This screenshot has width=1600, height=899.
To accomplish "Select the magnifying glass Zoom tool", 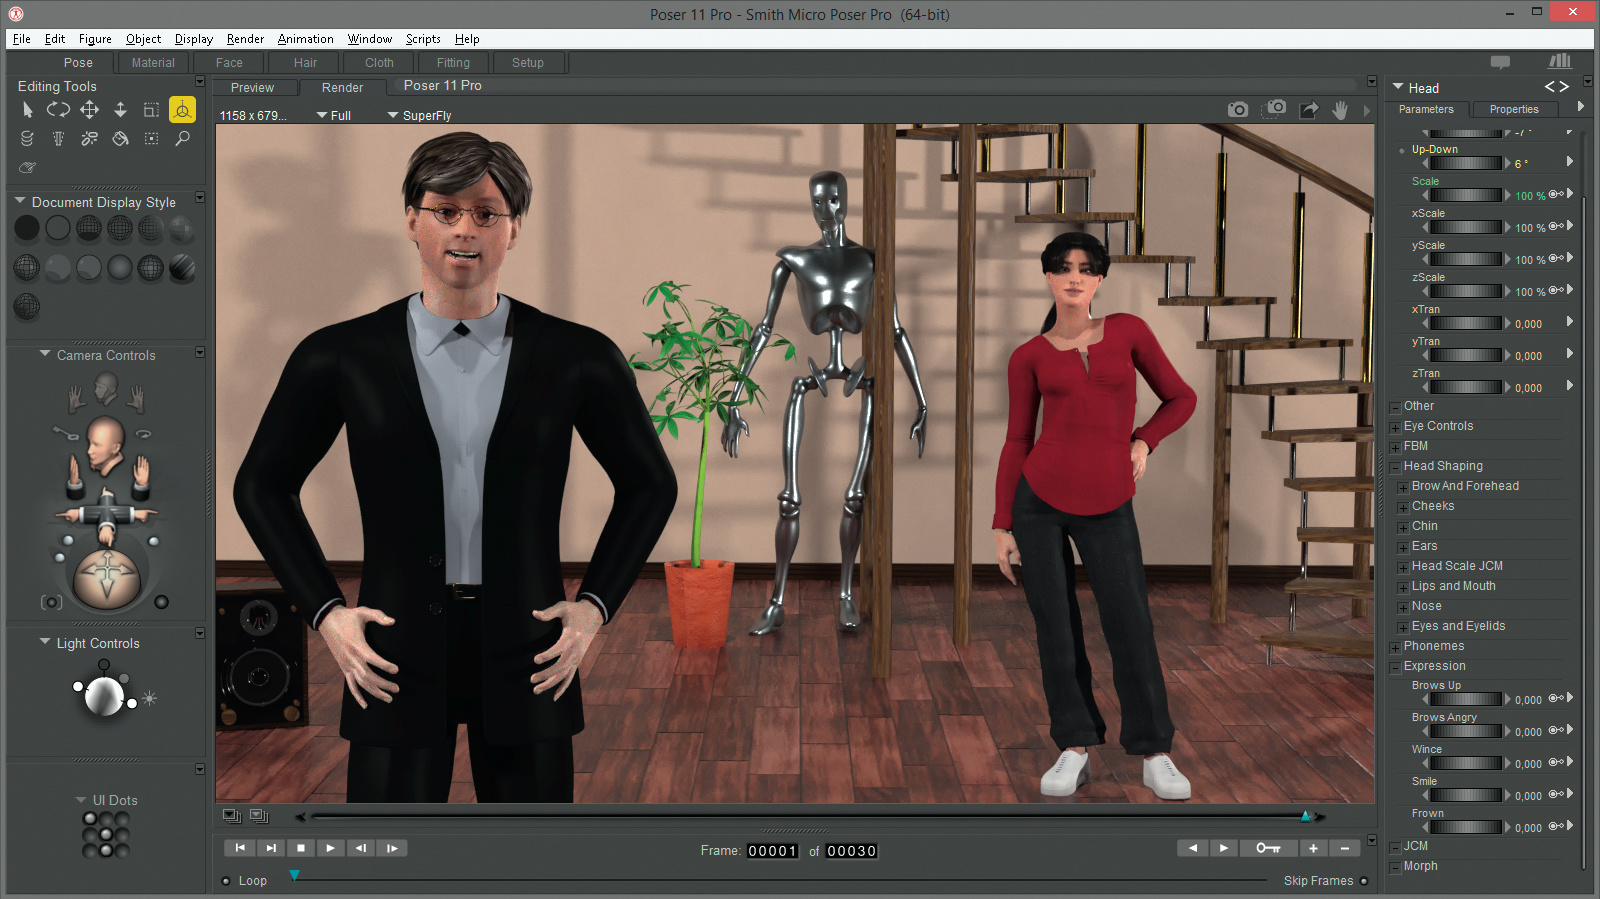I will click(x=182, y=139).
